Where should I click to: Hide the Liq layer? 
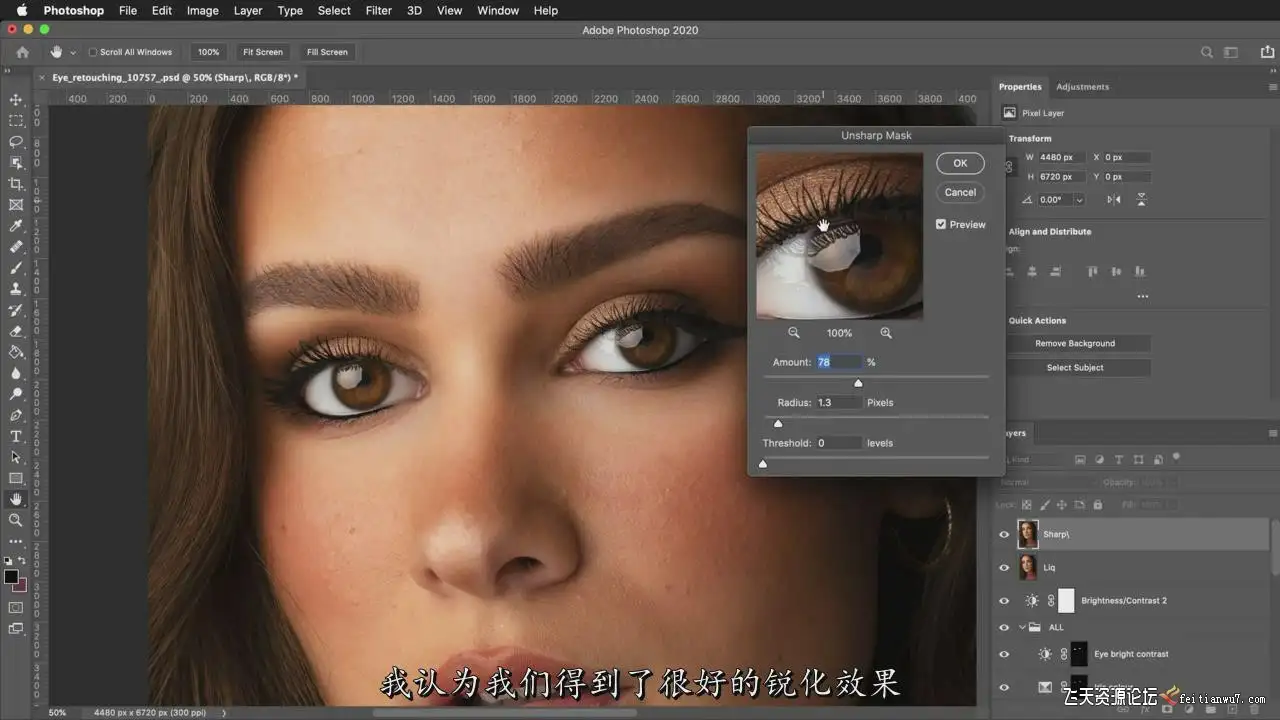(x=1004, y=568)
